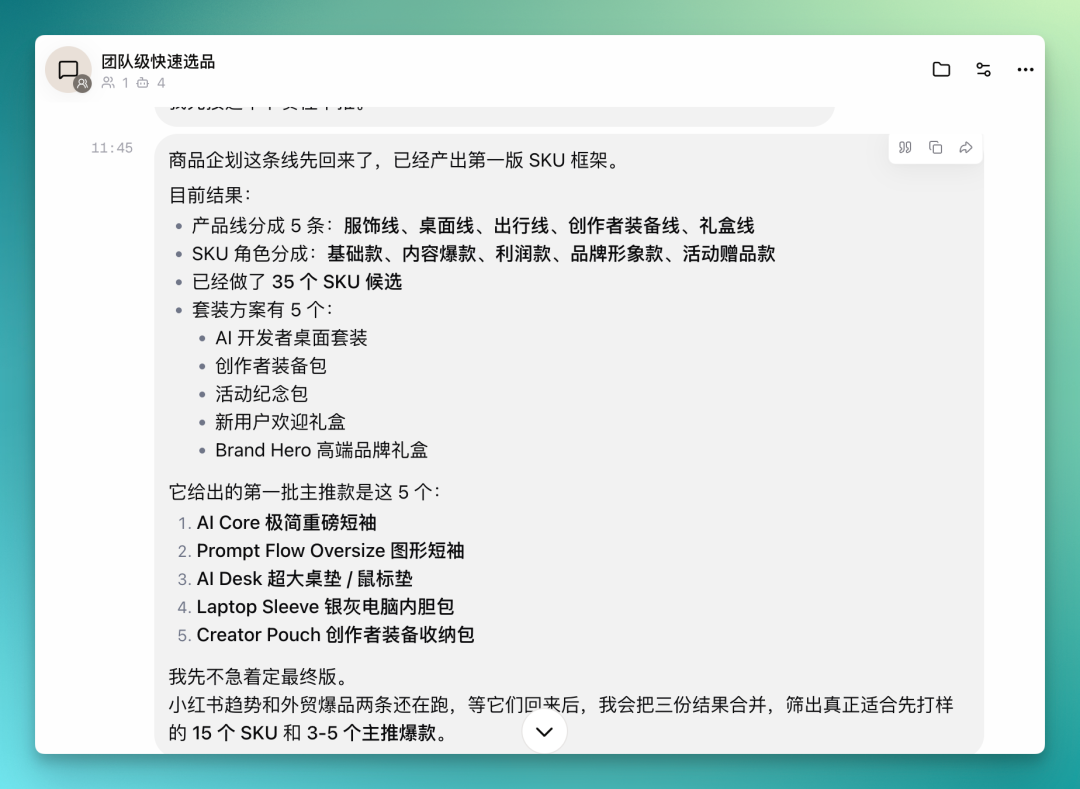Click list item 创作者装备包
Screen dimensions: 1080x789
[271, 366]
